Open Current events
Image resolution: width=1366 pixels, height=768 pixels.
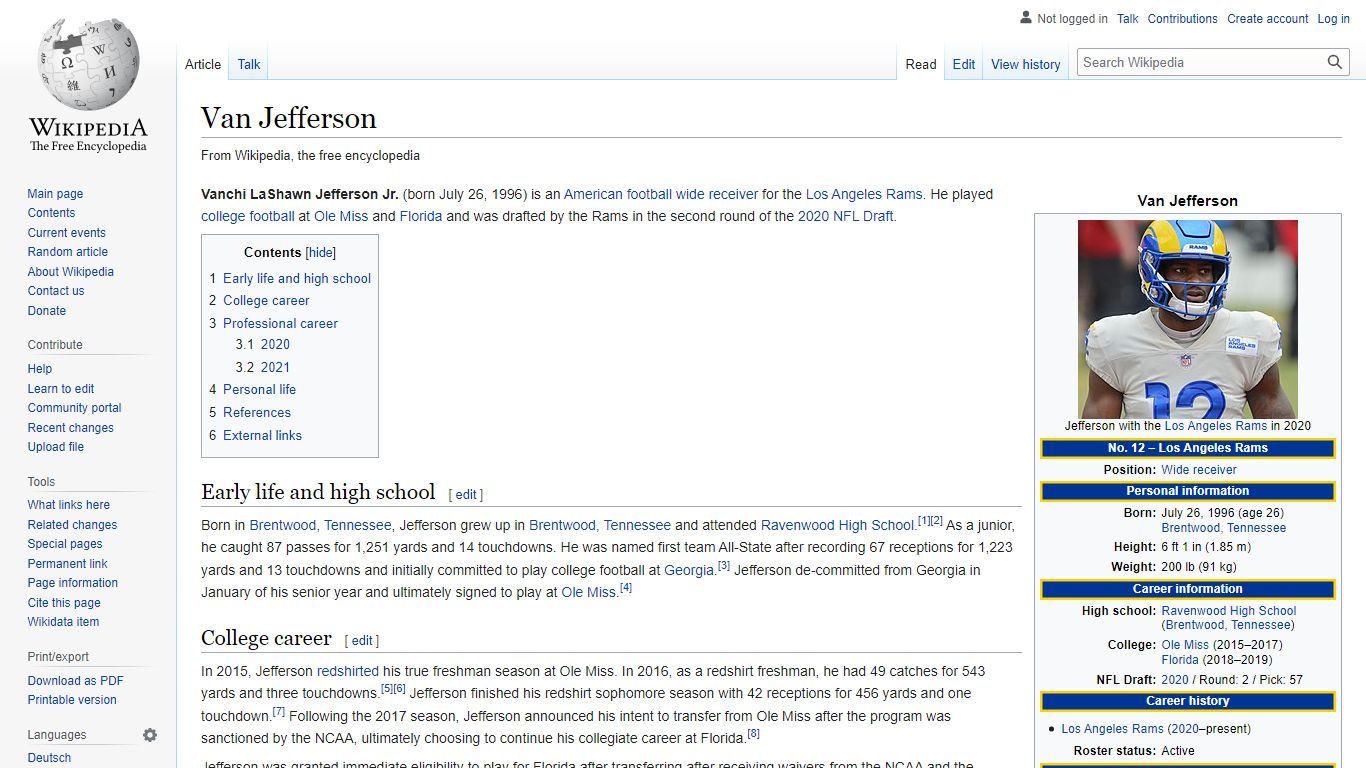click(66, 233)
